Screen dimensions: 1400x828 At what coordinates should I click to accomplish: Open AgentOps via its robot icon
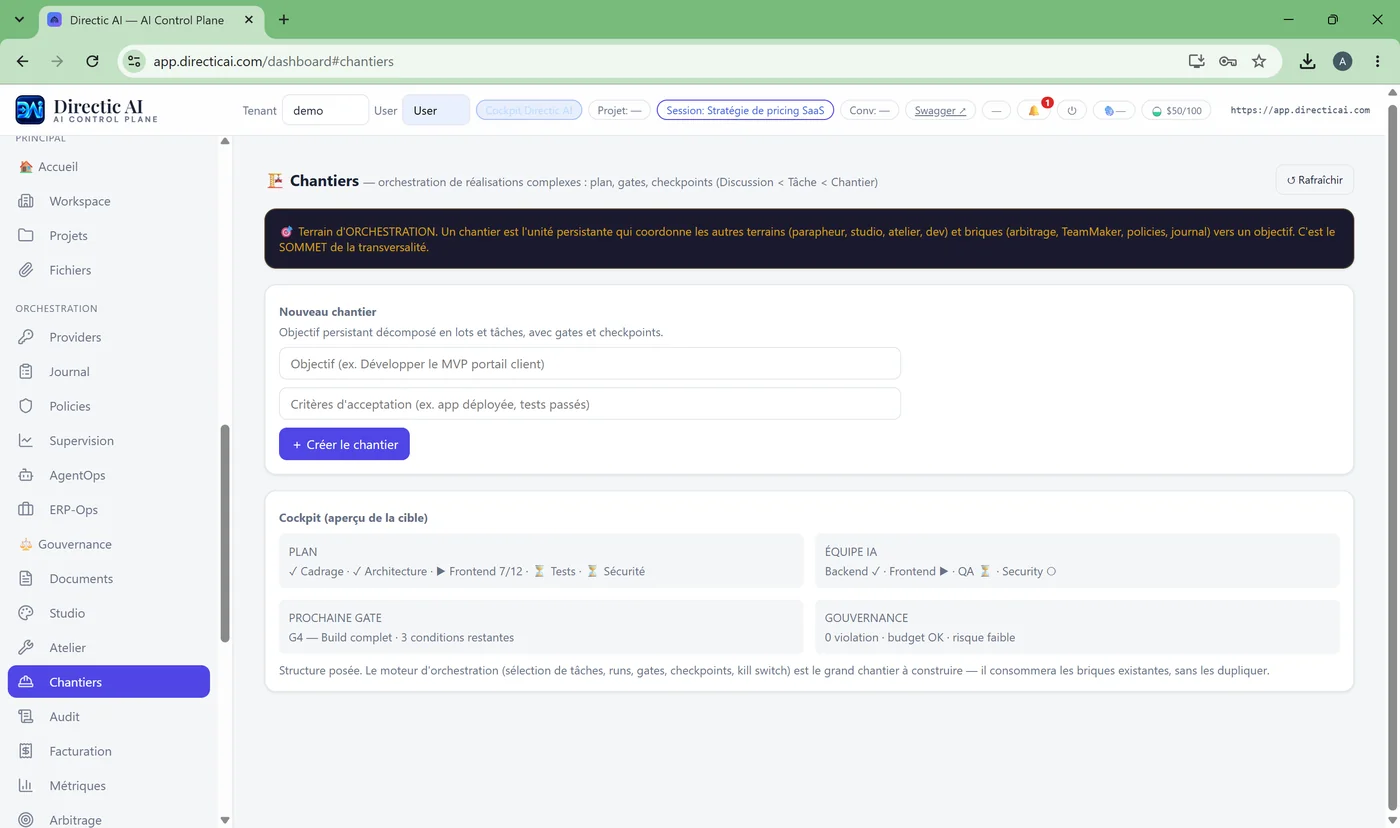(x=27, y=475)
